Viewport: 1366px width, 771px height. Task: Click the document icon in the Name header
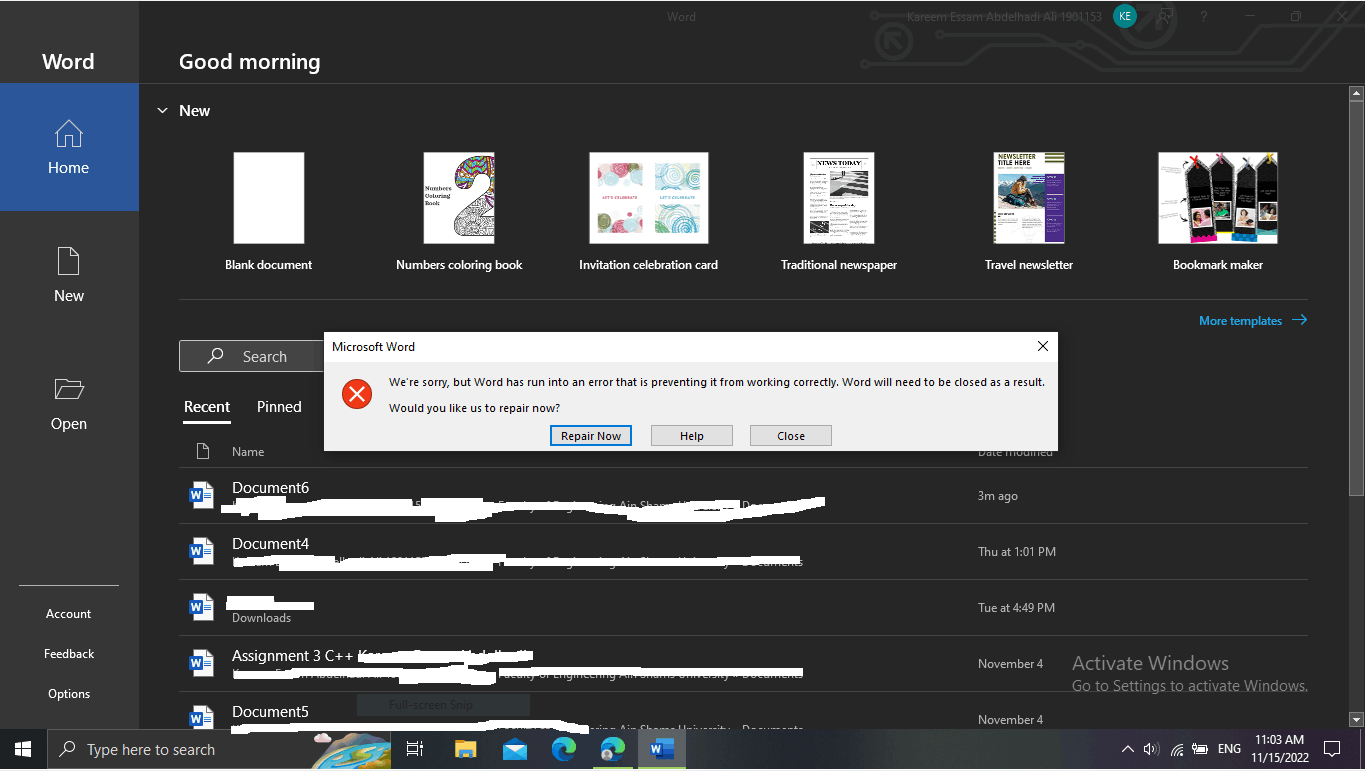[203, 451]
